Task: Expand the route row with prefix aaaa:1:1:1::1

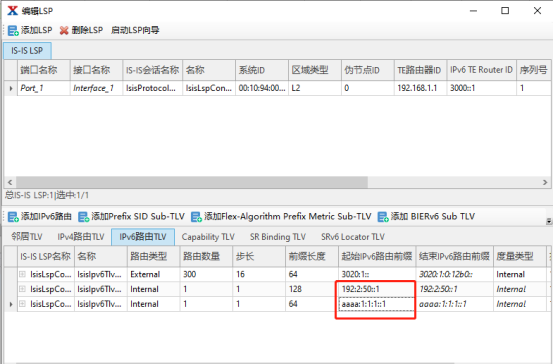Action: click(22, 304)
